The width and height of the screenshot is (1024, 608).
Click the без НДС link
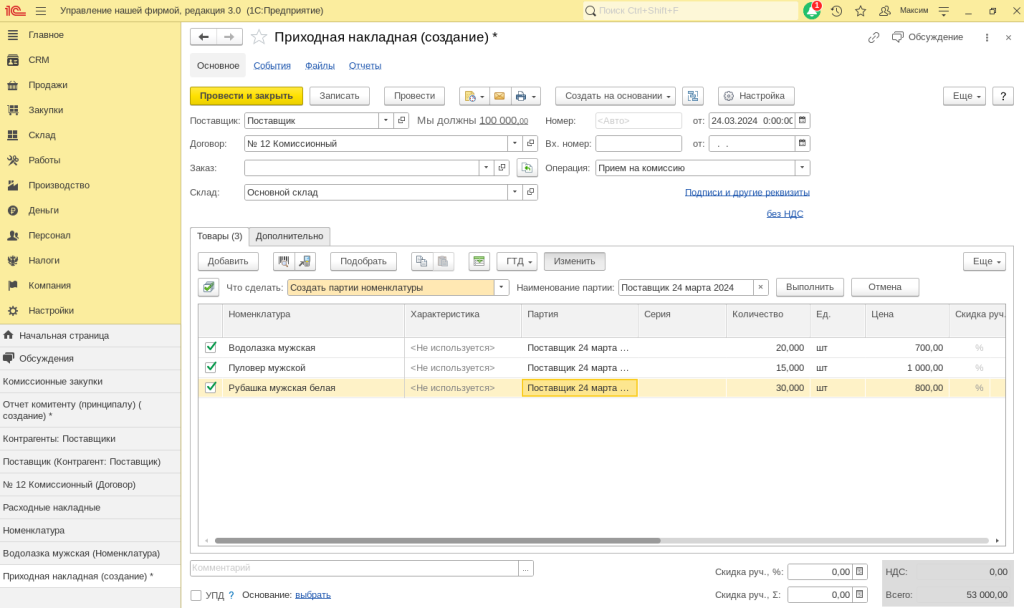point(785,214)
